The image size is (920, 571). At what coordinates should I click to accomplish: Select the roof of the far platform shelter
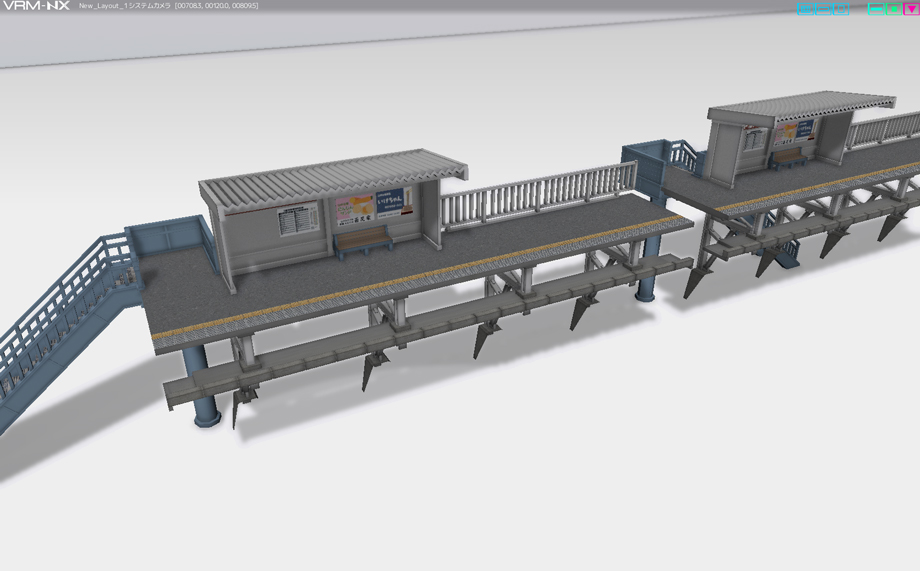pos(802,106)
